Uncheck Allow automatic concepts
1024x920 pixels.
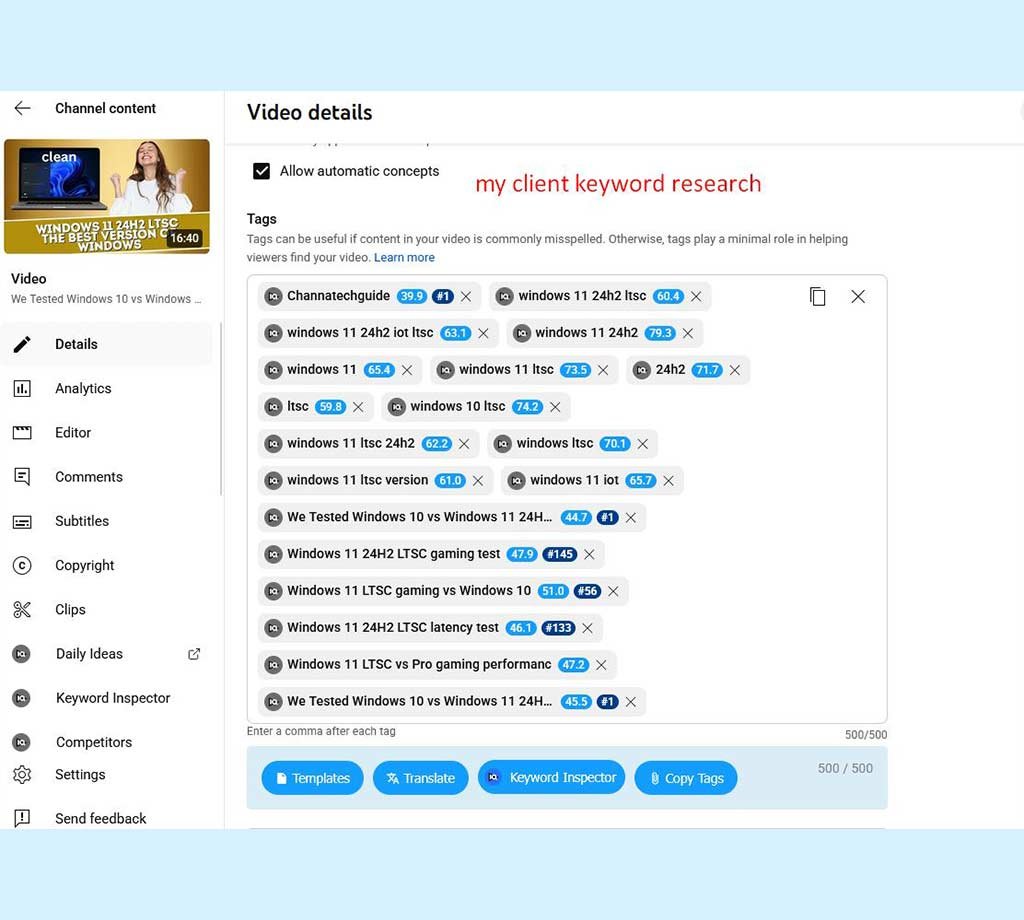(x=261, y=171)
